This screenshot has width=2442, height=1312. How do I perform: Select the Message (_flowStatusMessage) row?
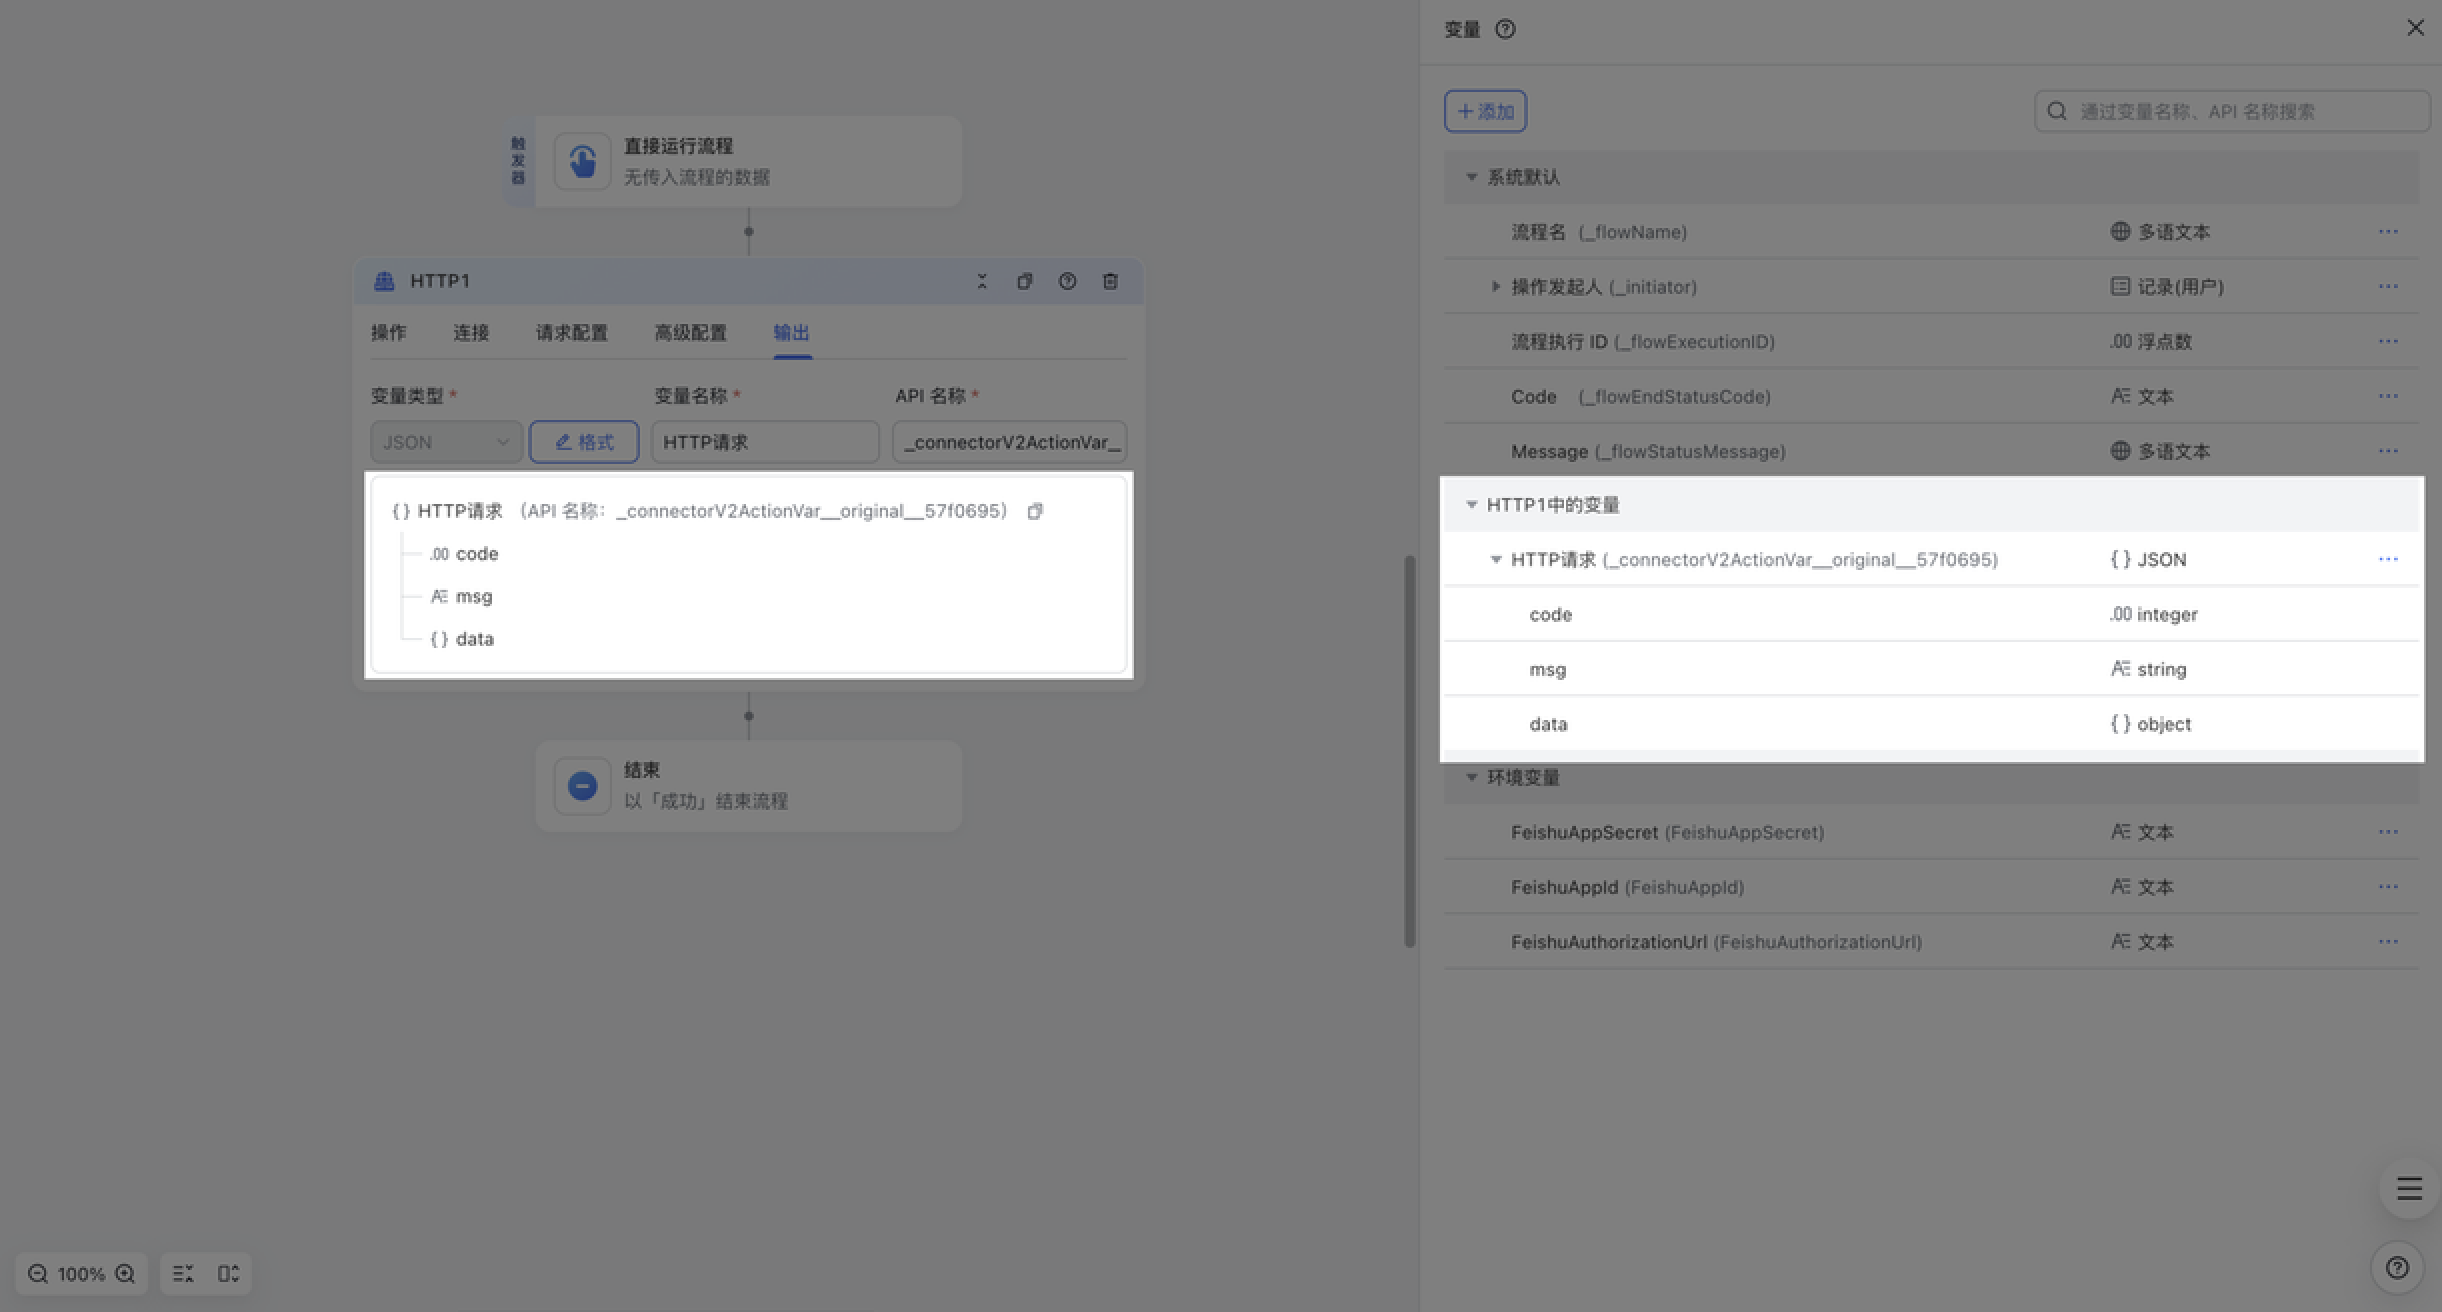click(1931, 452)
